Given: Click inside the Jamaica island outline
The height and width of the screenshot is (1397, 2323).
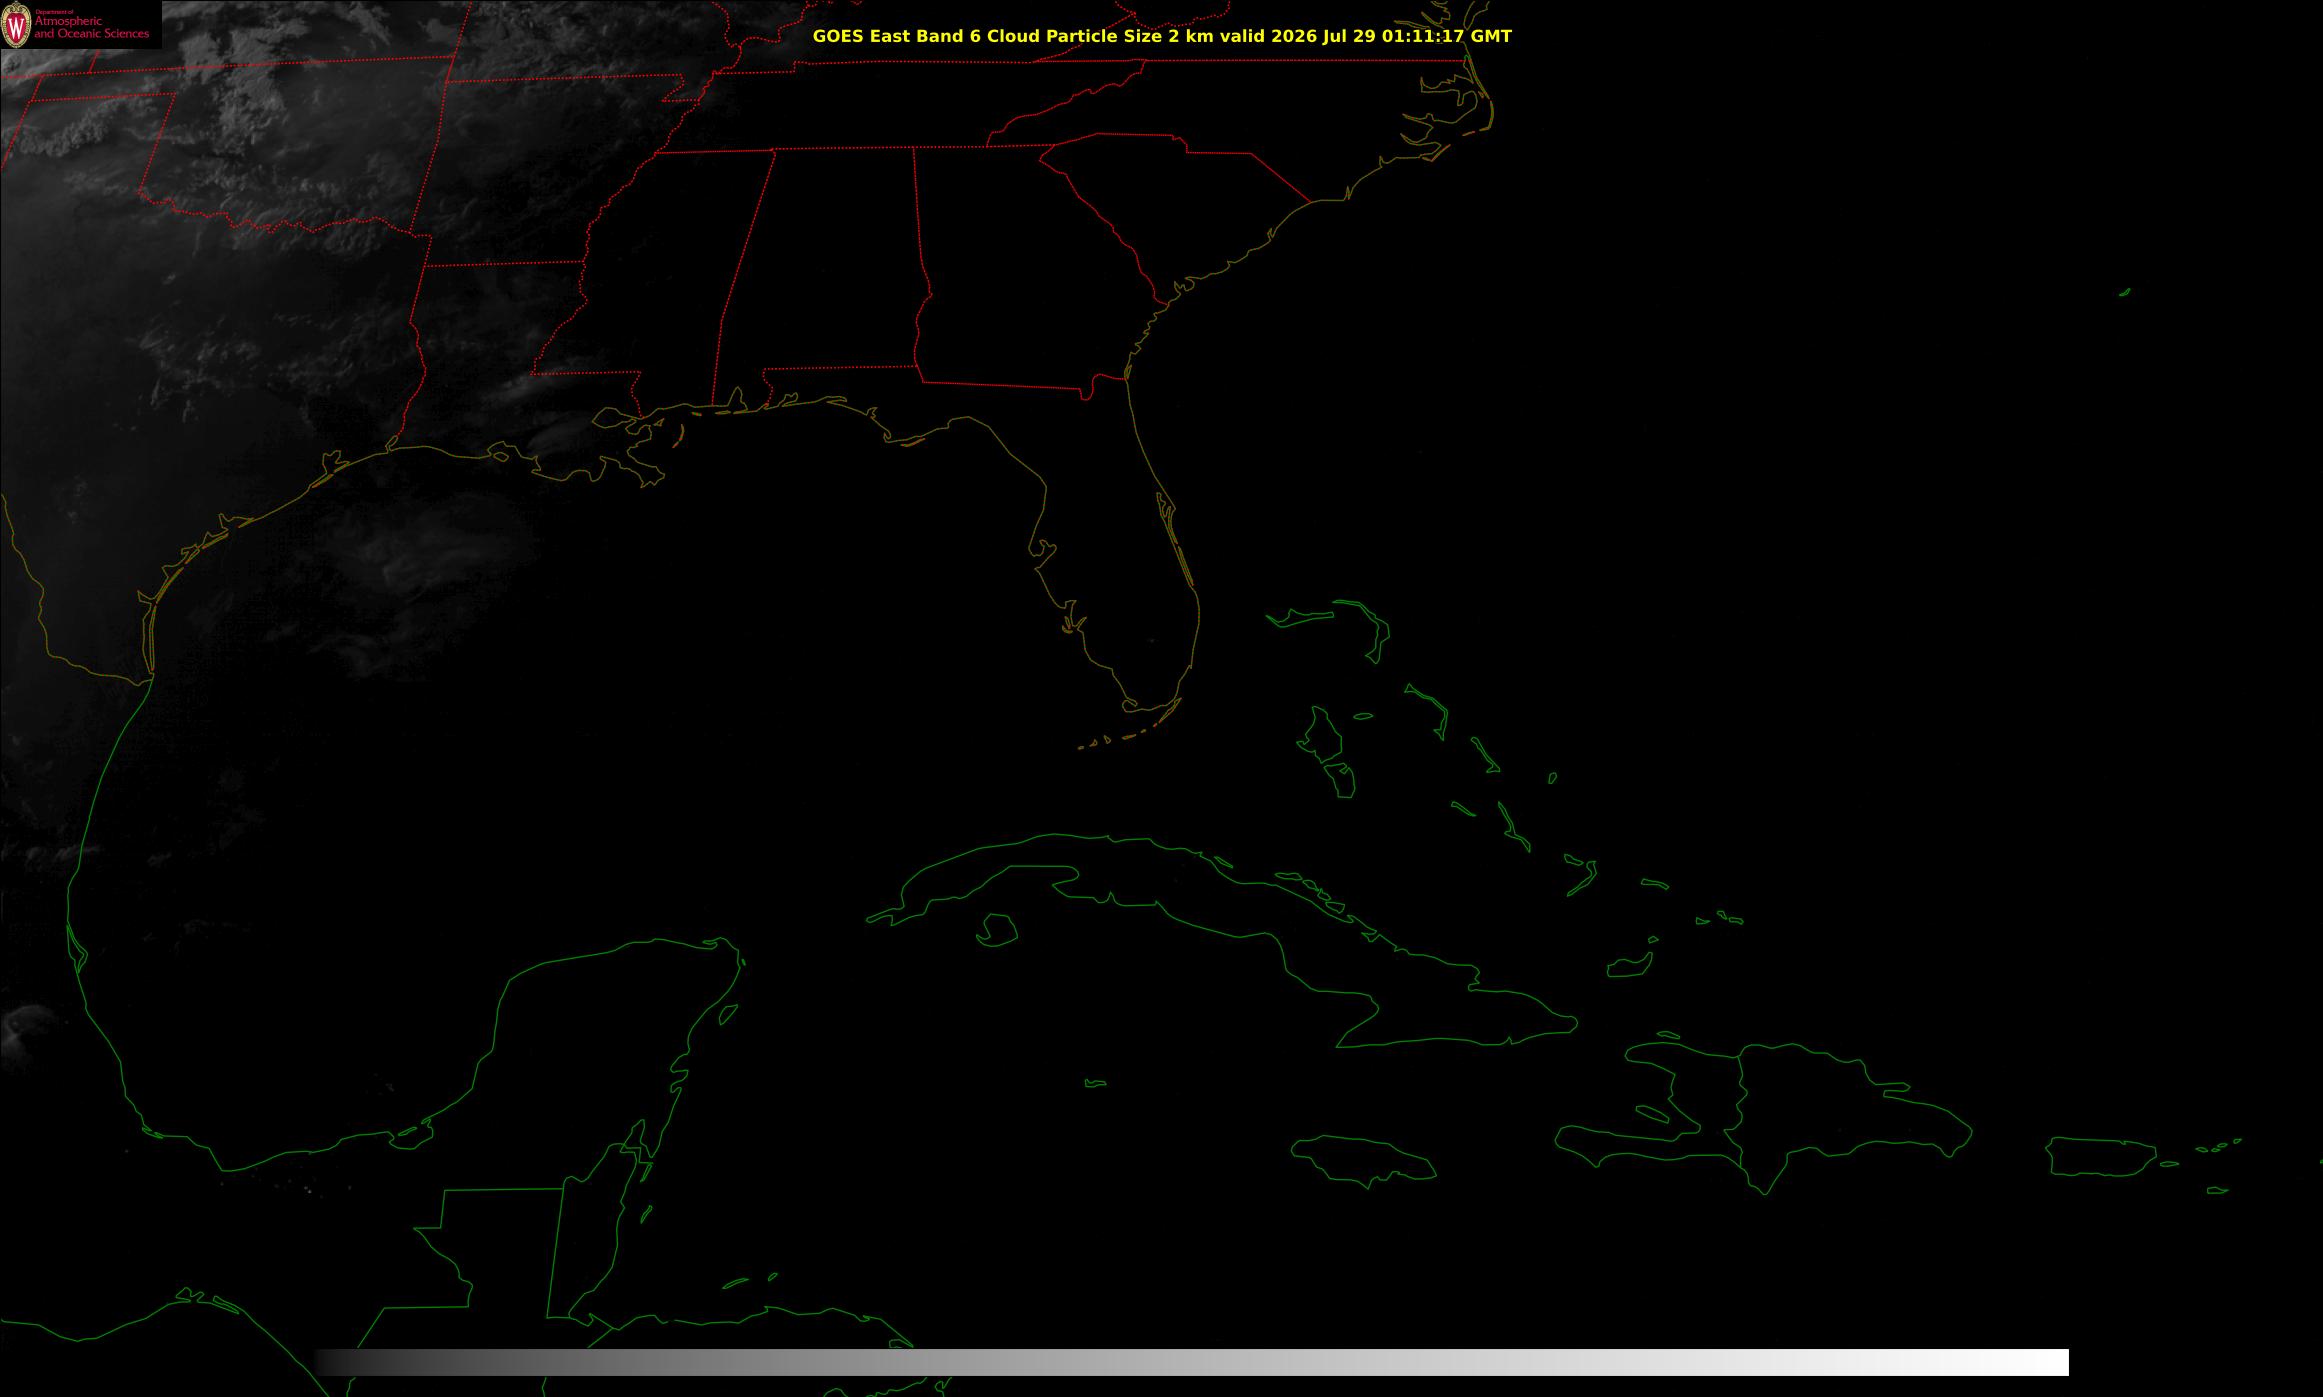Looking at the screenshot, I should point(1362,1158).
